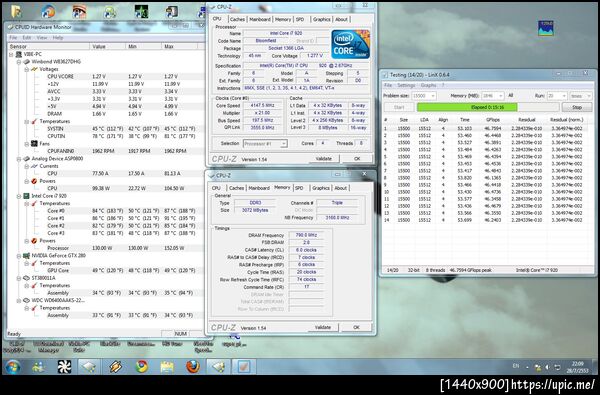Open the View menu in HWMonitor
Image resolution: width=600 pixels, height=395 pixels.
(42, 38)
